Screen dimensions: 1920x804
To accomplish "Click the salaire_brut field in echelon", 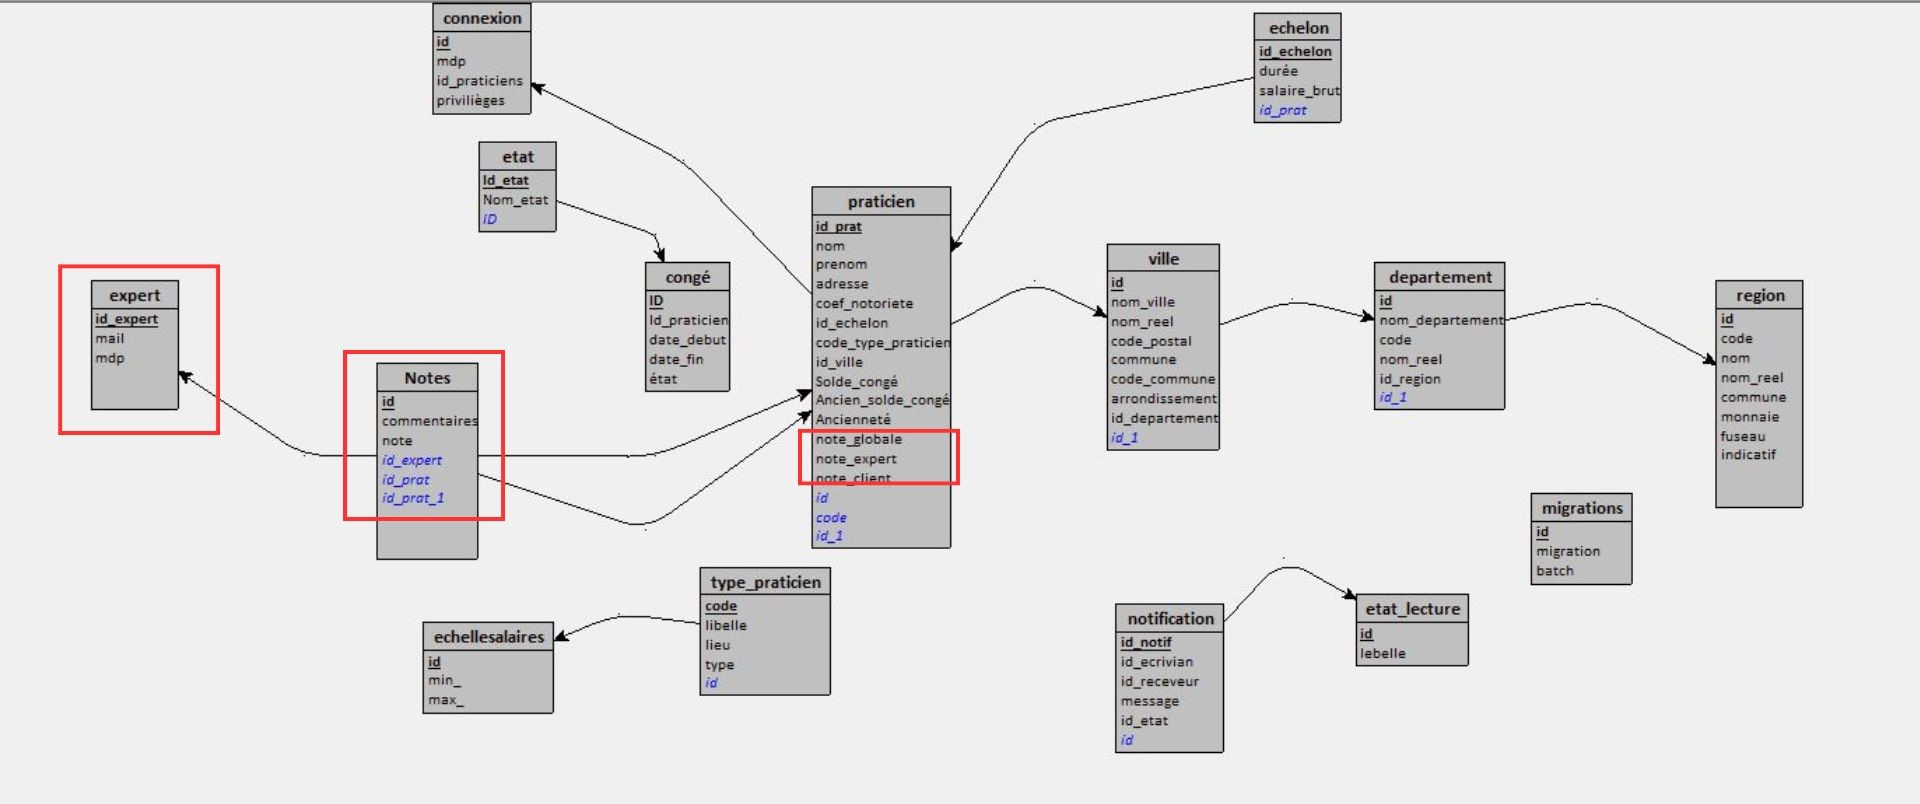I will click(x=1298, y=90).
